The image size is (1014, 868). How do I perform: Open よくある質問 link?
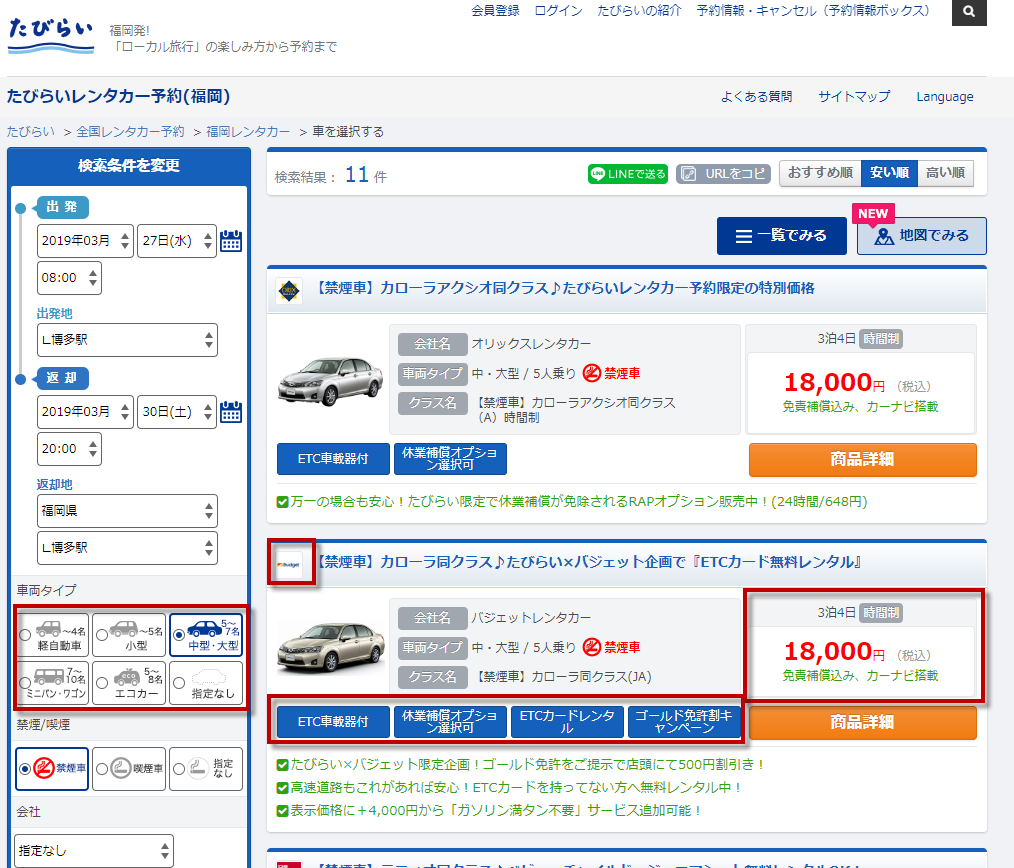[x=757, y=97]
